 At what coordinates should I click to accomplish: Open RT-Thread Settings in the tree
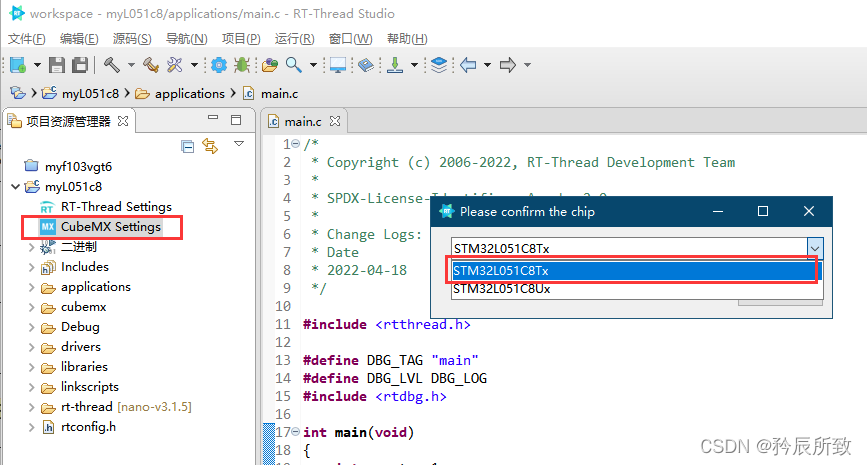pyautogui.click(x=116, y=207)
